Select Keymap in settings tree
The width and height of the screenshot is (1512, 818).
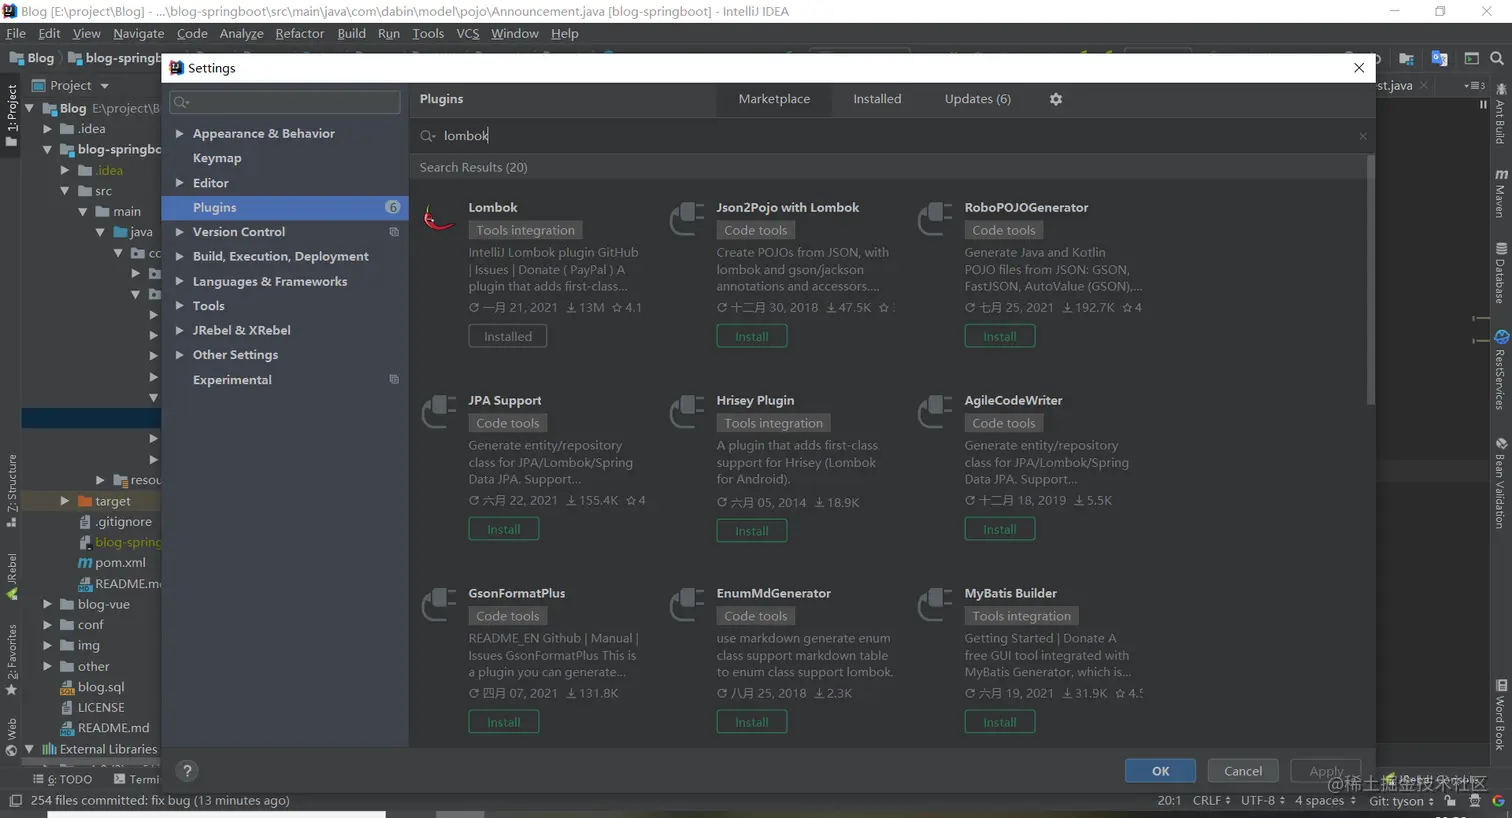(217, 158)
